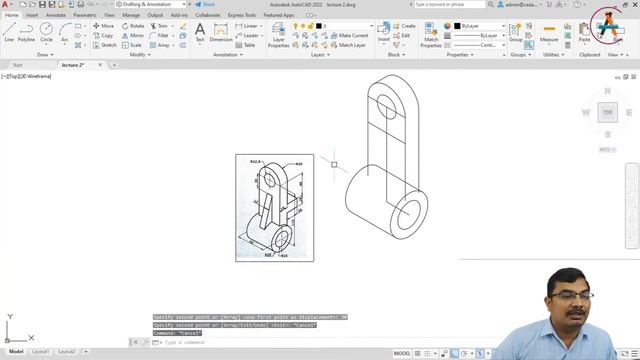The image size is (640, 360).
Task: Click Edit block button
Action: [x=402, y=36]
